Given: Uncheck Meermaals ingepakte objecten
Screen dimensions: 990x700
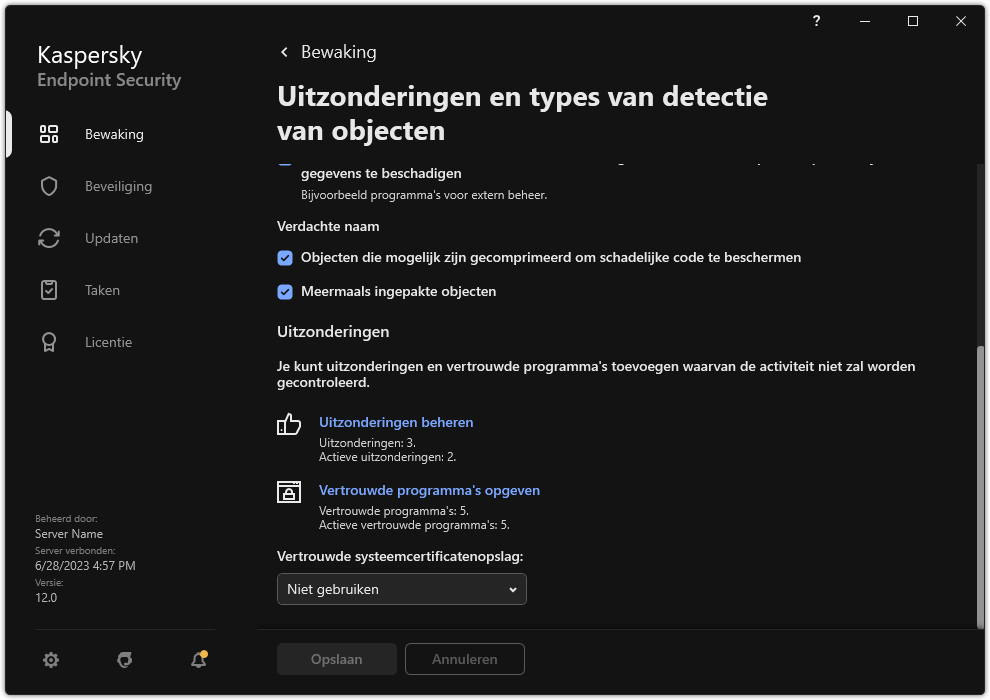Looking at the screenshot, I should [284, 291].
